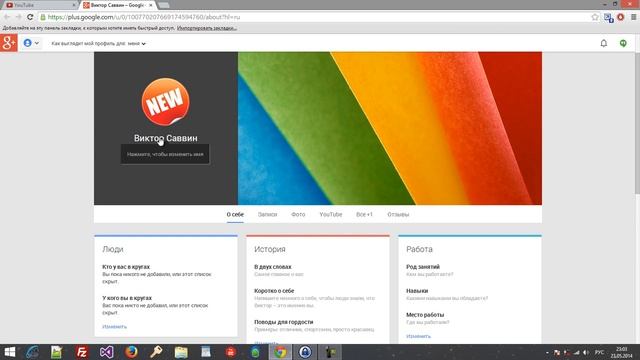This screenshot has height=360, width=640.
Task: Select the 'О себе' tab
Action: (235, 214)
